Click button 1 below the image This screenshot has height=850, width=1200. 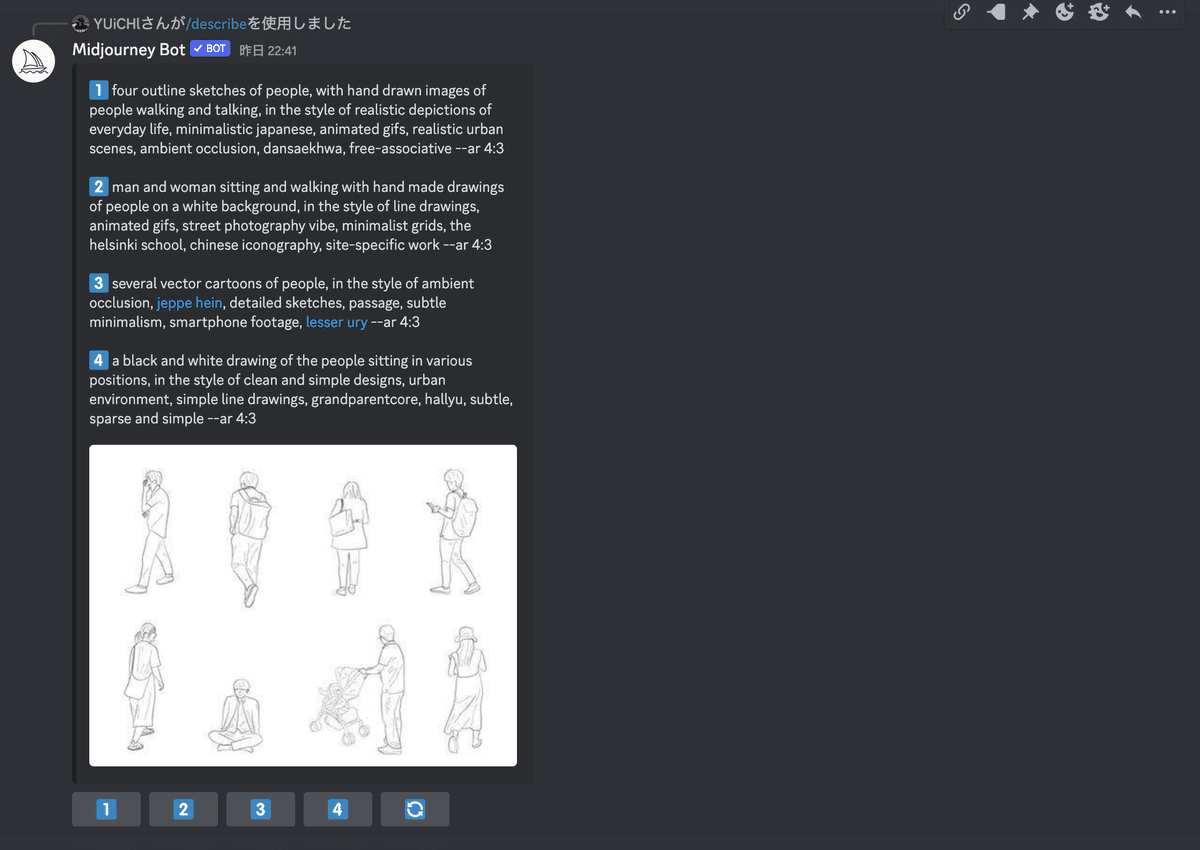106,809
